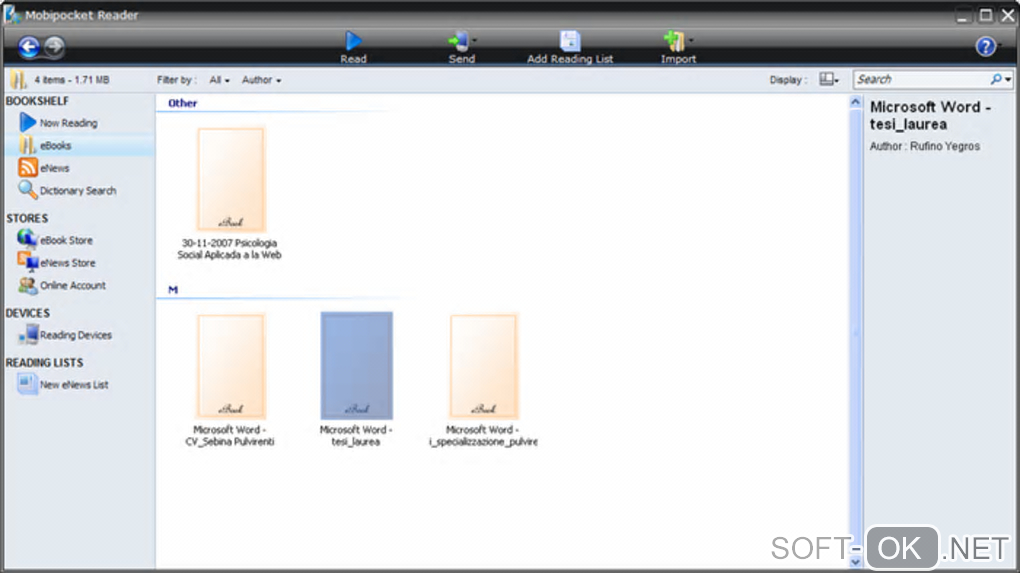Click the bookshelf books icon beside item count
The width and height of the screenshot is (1020, 573).
[x=18, y=80]
